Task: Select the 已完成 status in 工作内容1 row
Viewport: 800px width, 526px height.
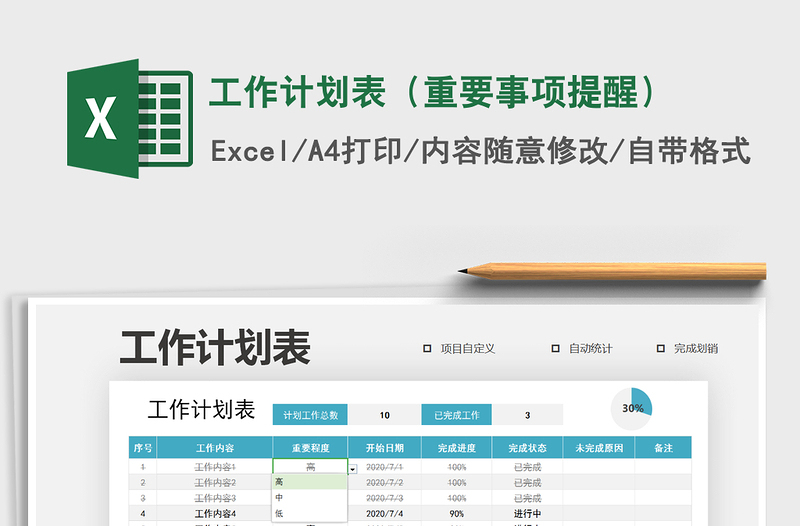Action: [x=527, y=467]
